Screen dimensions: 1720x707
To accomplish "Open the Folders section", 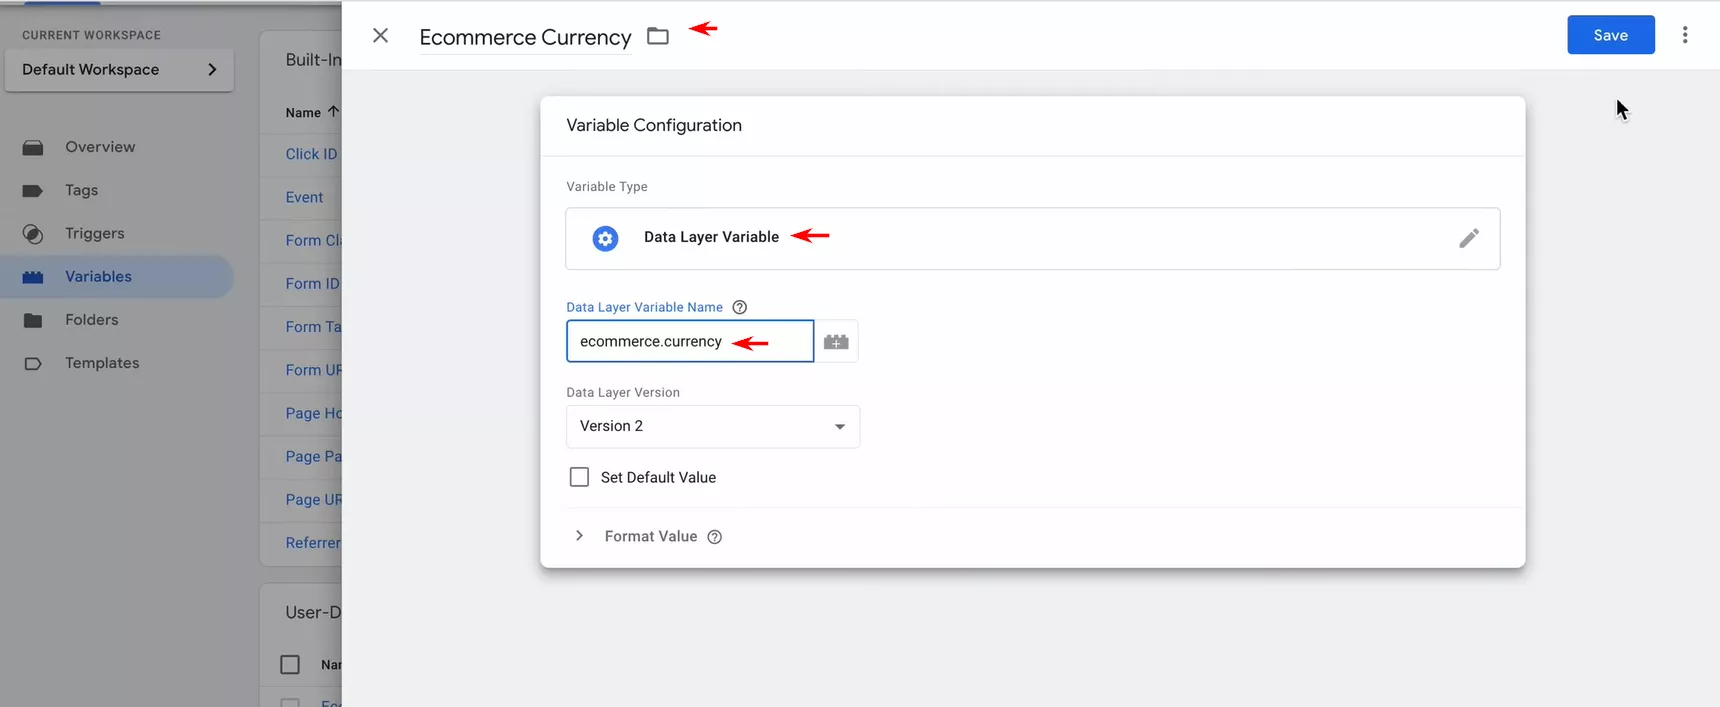I will [x=92, y=320].
